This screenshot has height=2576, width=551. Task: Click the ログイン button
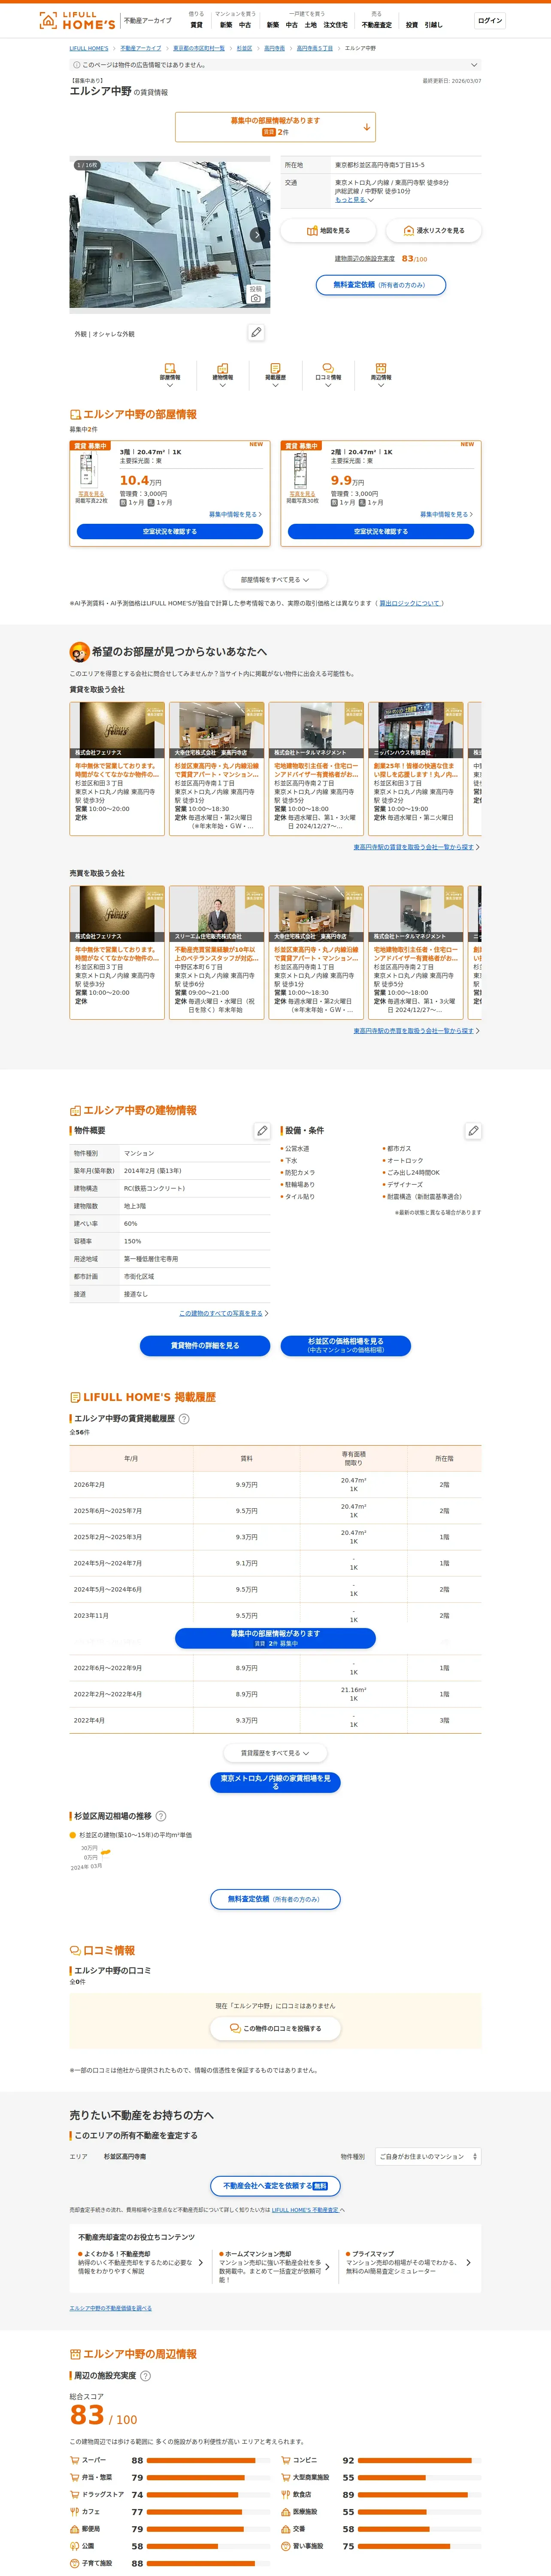click(490, 20)
